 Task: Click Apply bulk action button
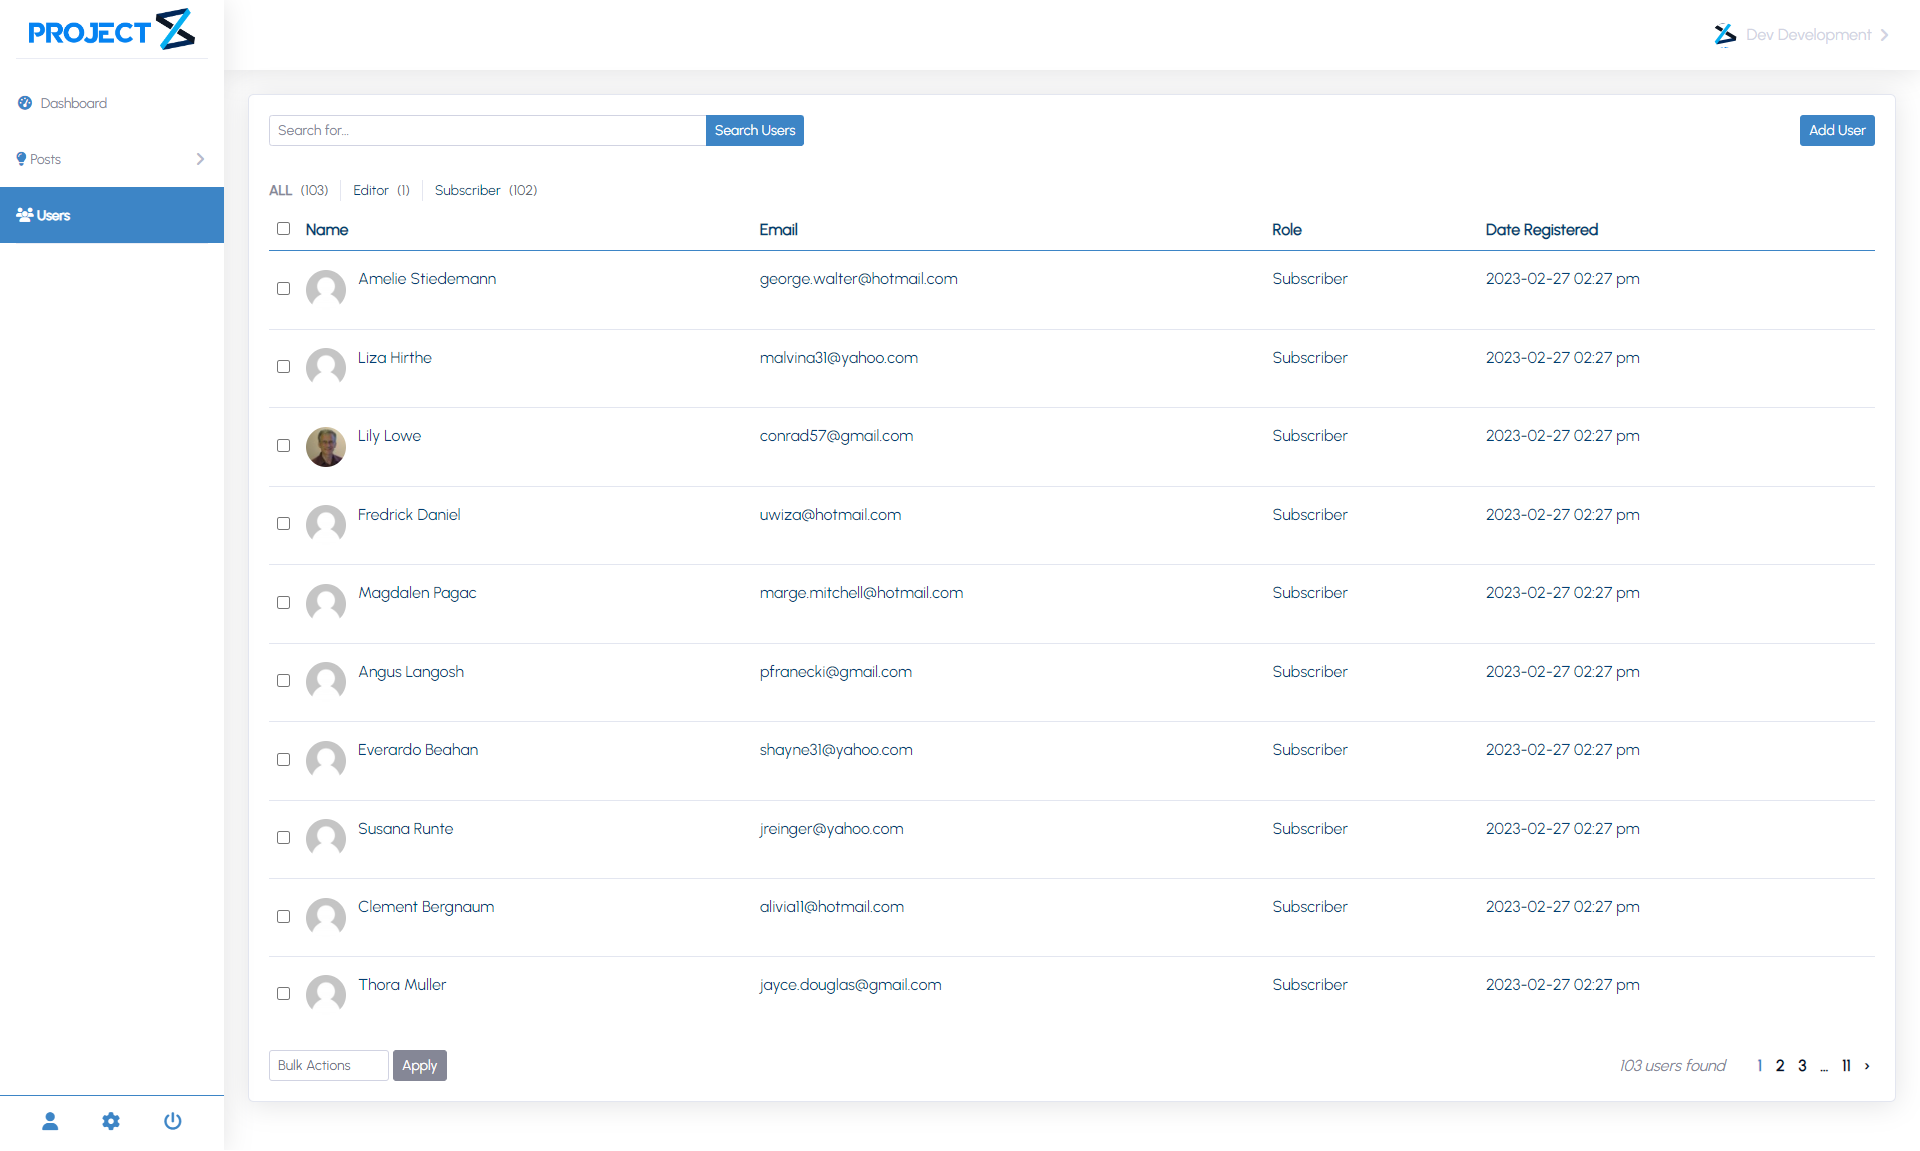click(420, 1066)
